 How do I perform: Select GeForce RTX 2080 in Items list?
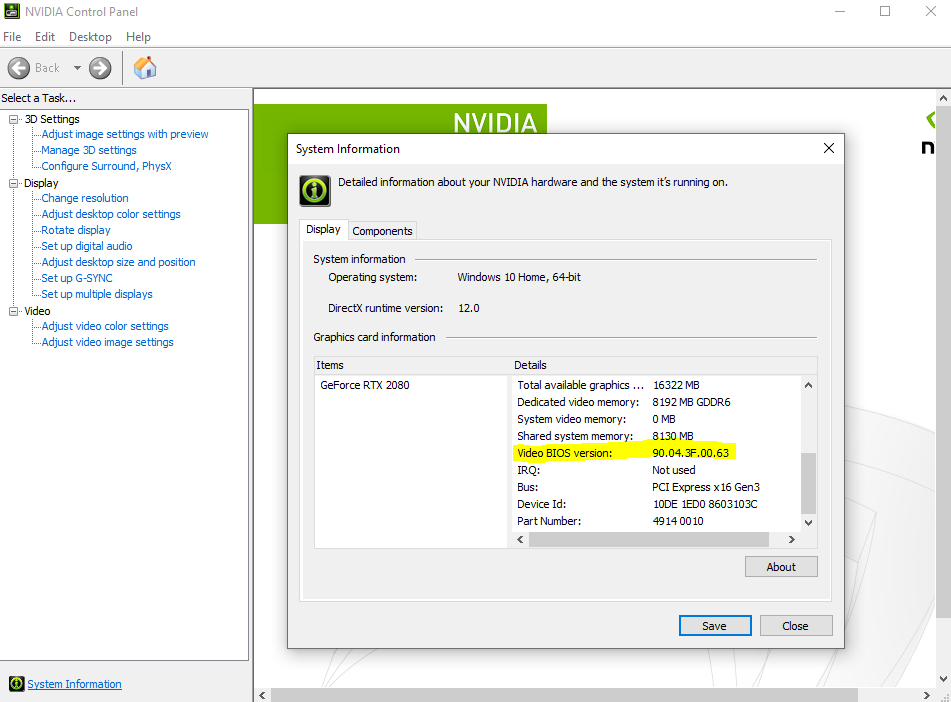coord(365,385)
